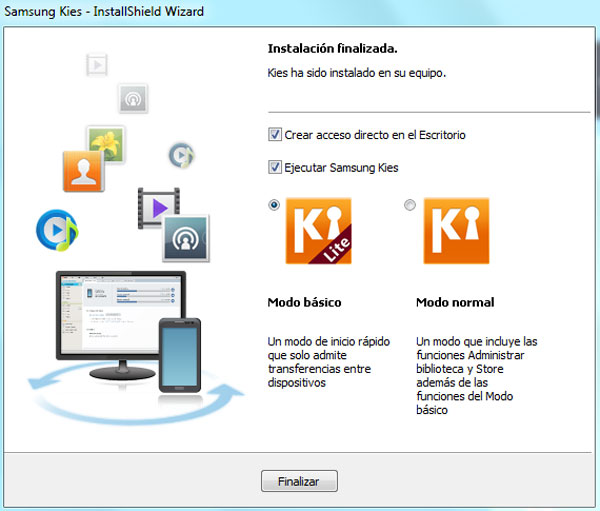Image resolution: width=600 pixels, height=511 pixels.
Task: Toggle the Ejecutar Samsung Kies checkbox
Action: tap(275, 167)
